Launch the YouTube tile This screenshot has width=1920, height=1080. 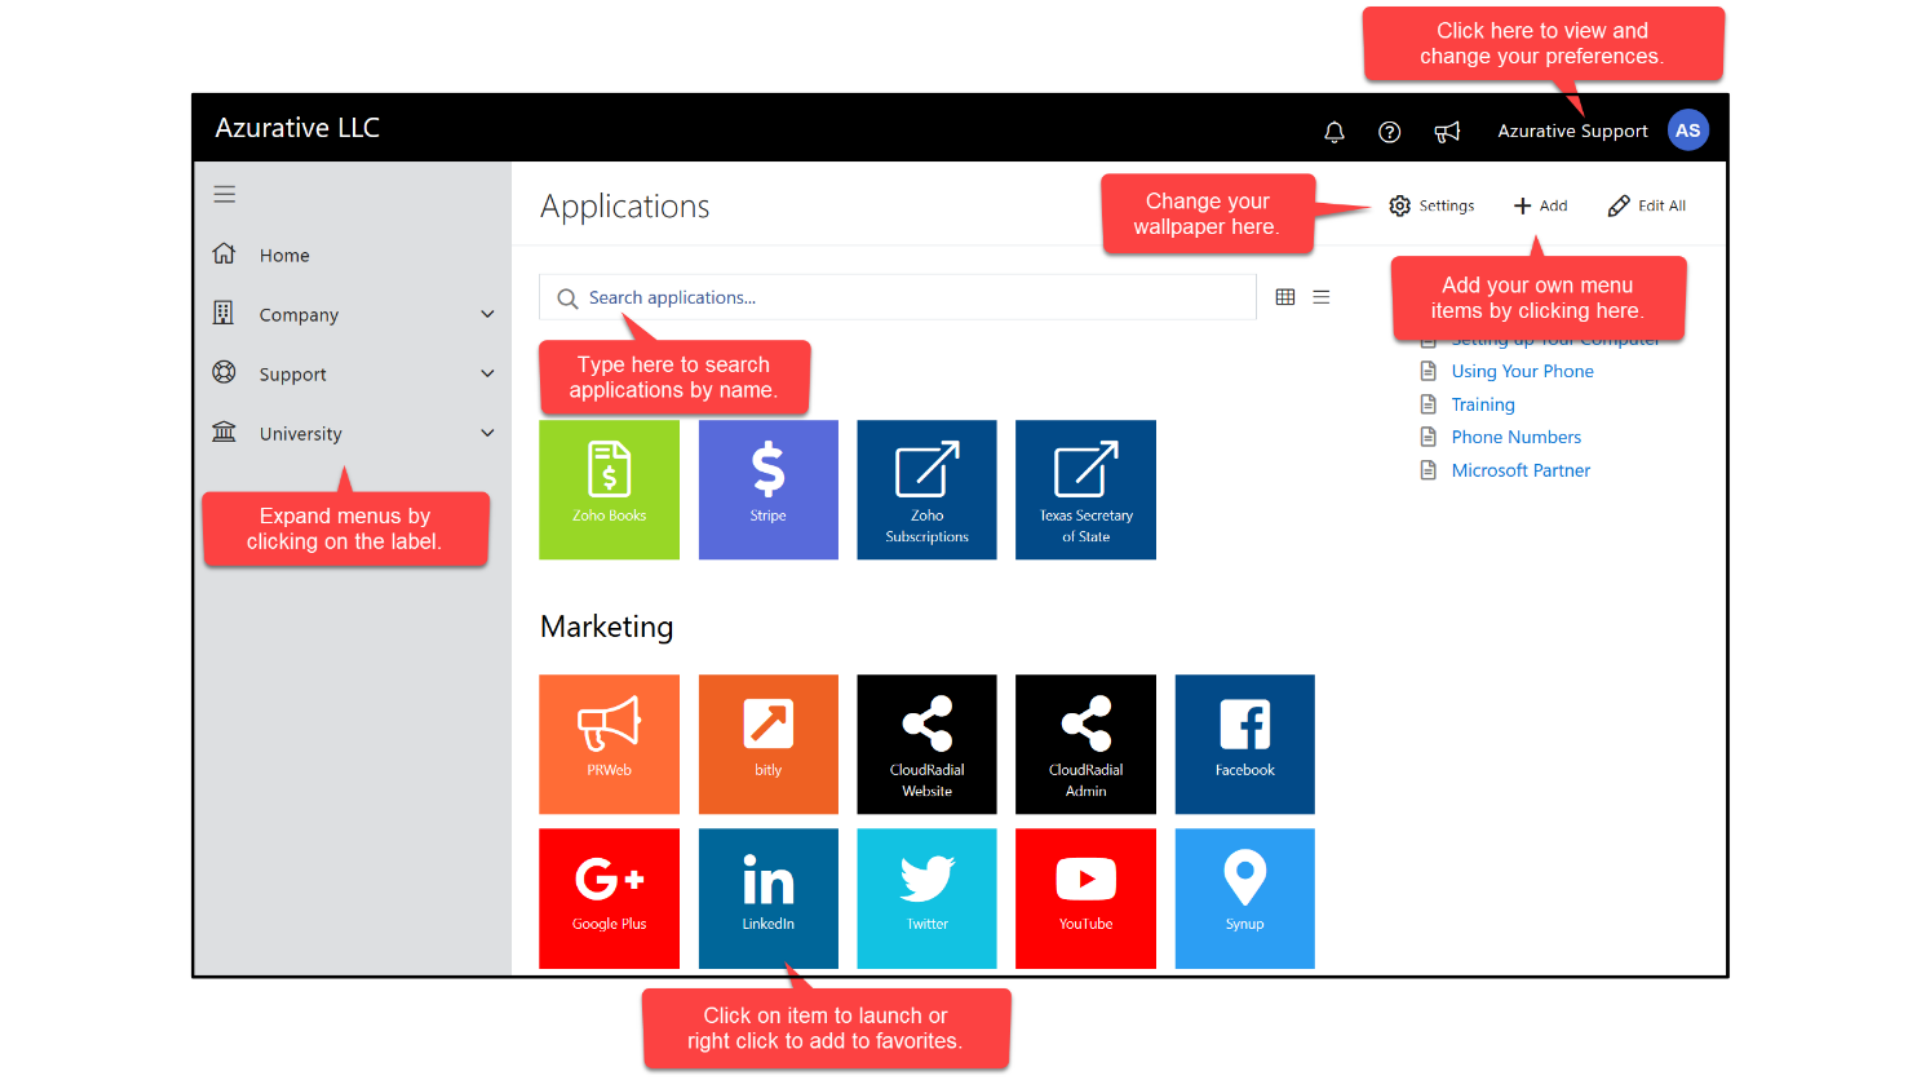coord(1086,898)
